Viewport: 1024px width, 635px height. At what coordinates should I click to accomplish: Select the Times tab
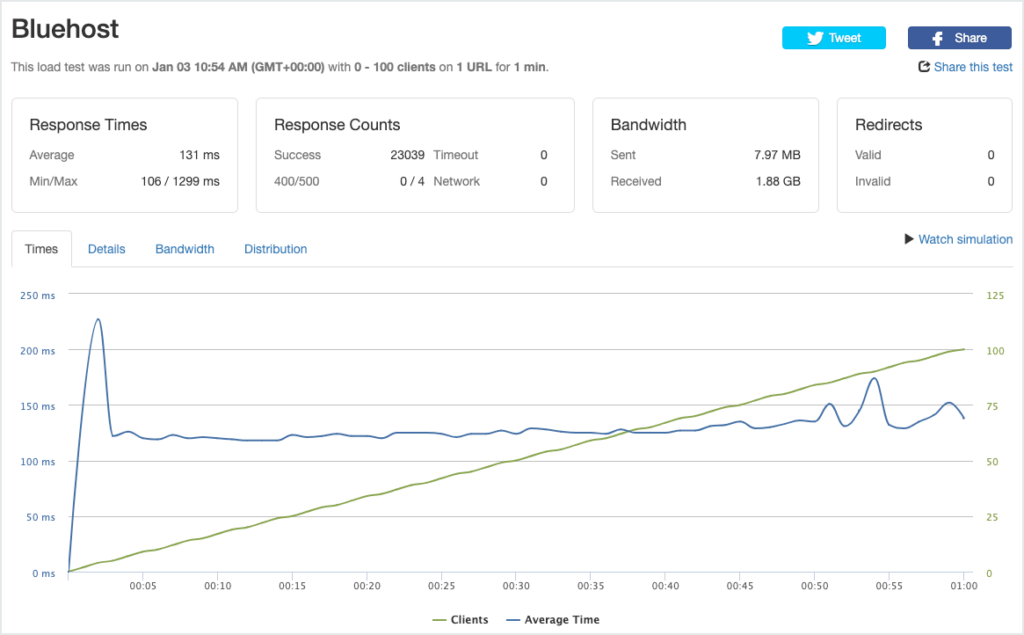[41, 249]
